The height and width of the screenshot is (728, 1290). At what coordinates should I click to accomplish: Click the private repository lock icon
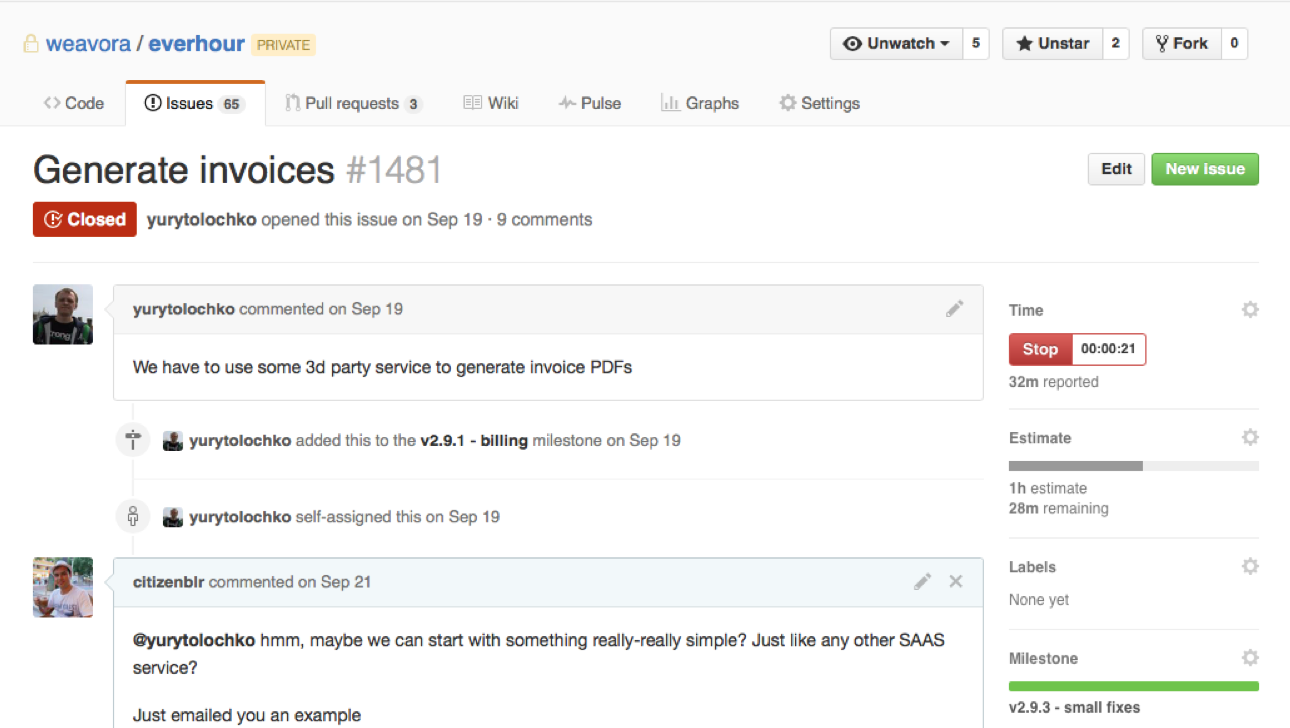pos(31,44)
